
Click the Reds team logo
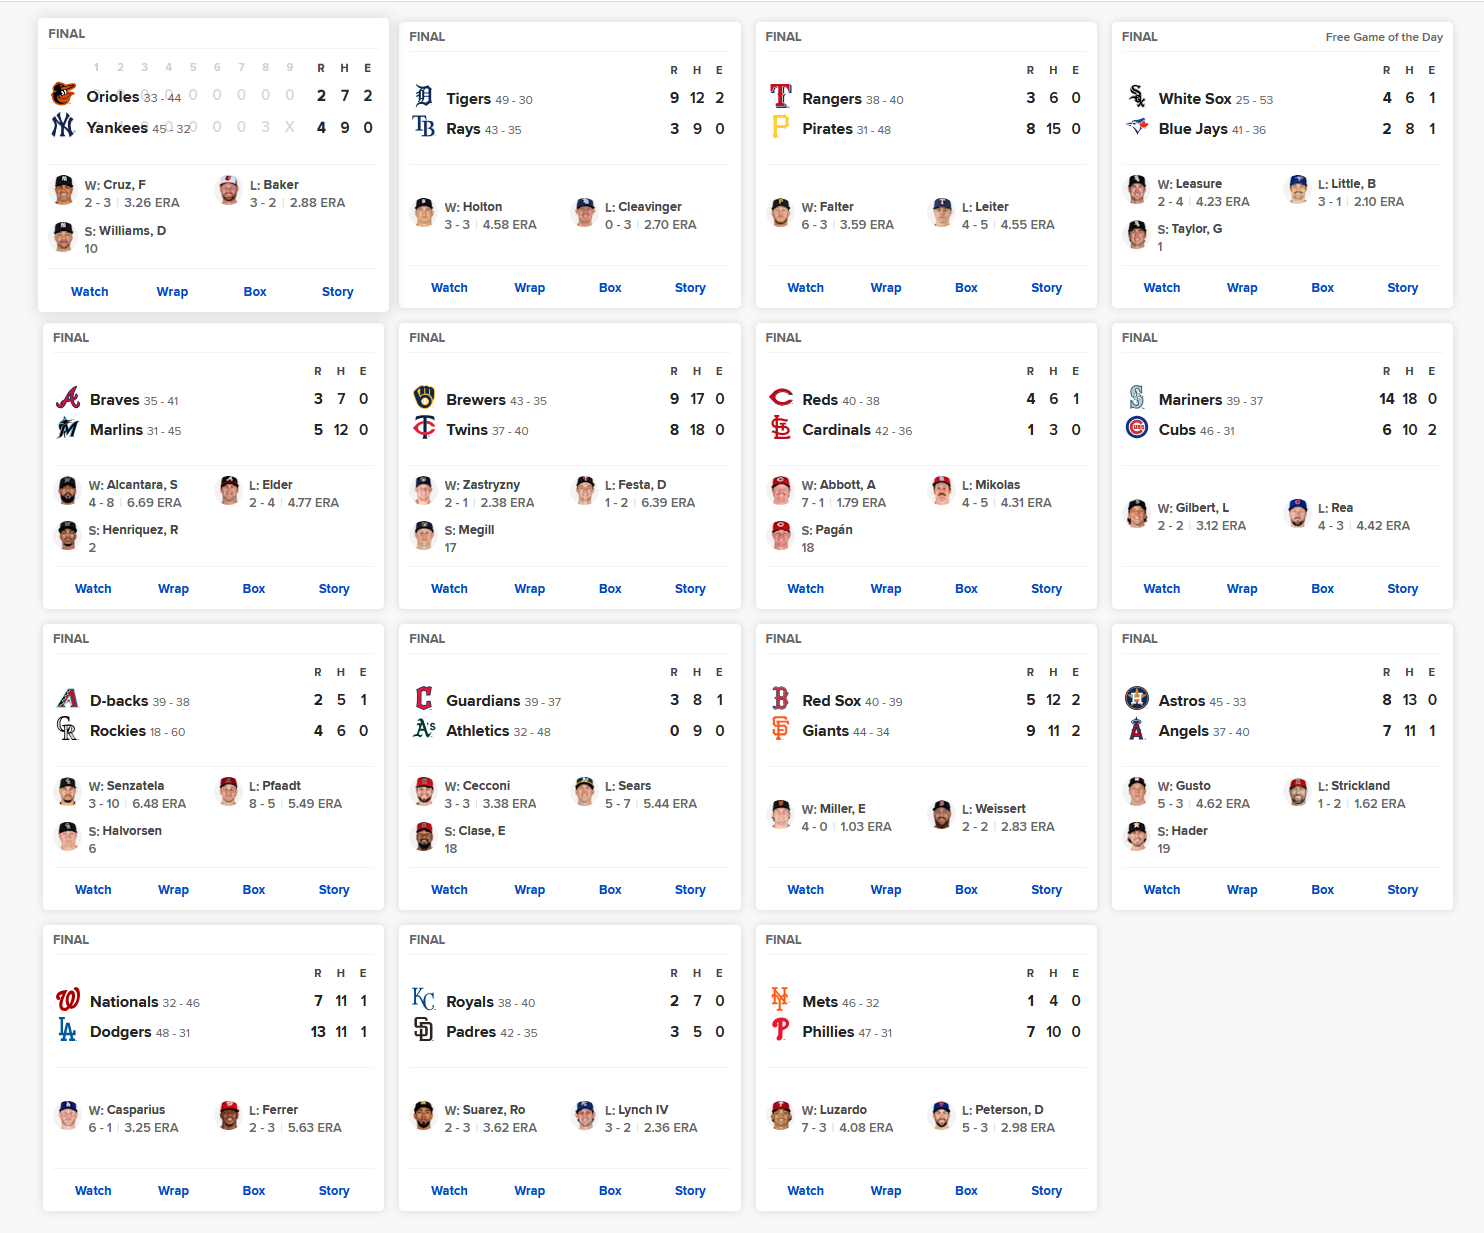(781, 397)
